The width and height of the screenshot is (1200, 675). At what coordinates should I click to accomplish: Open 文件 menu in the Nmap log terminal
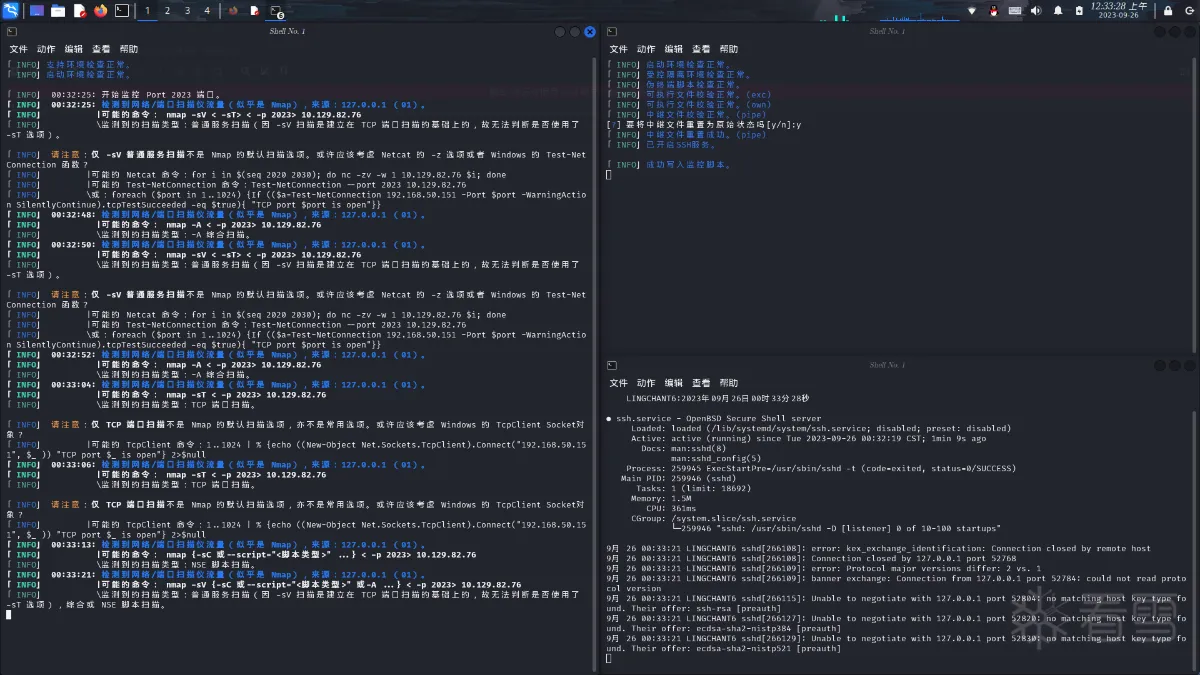tap(18, 49)
